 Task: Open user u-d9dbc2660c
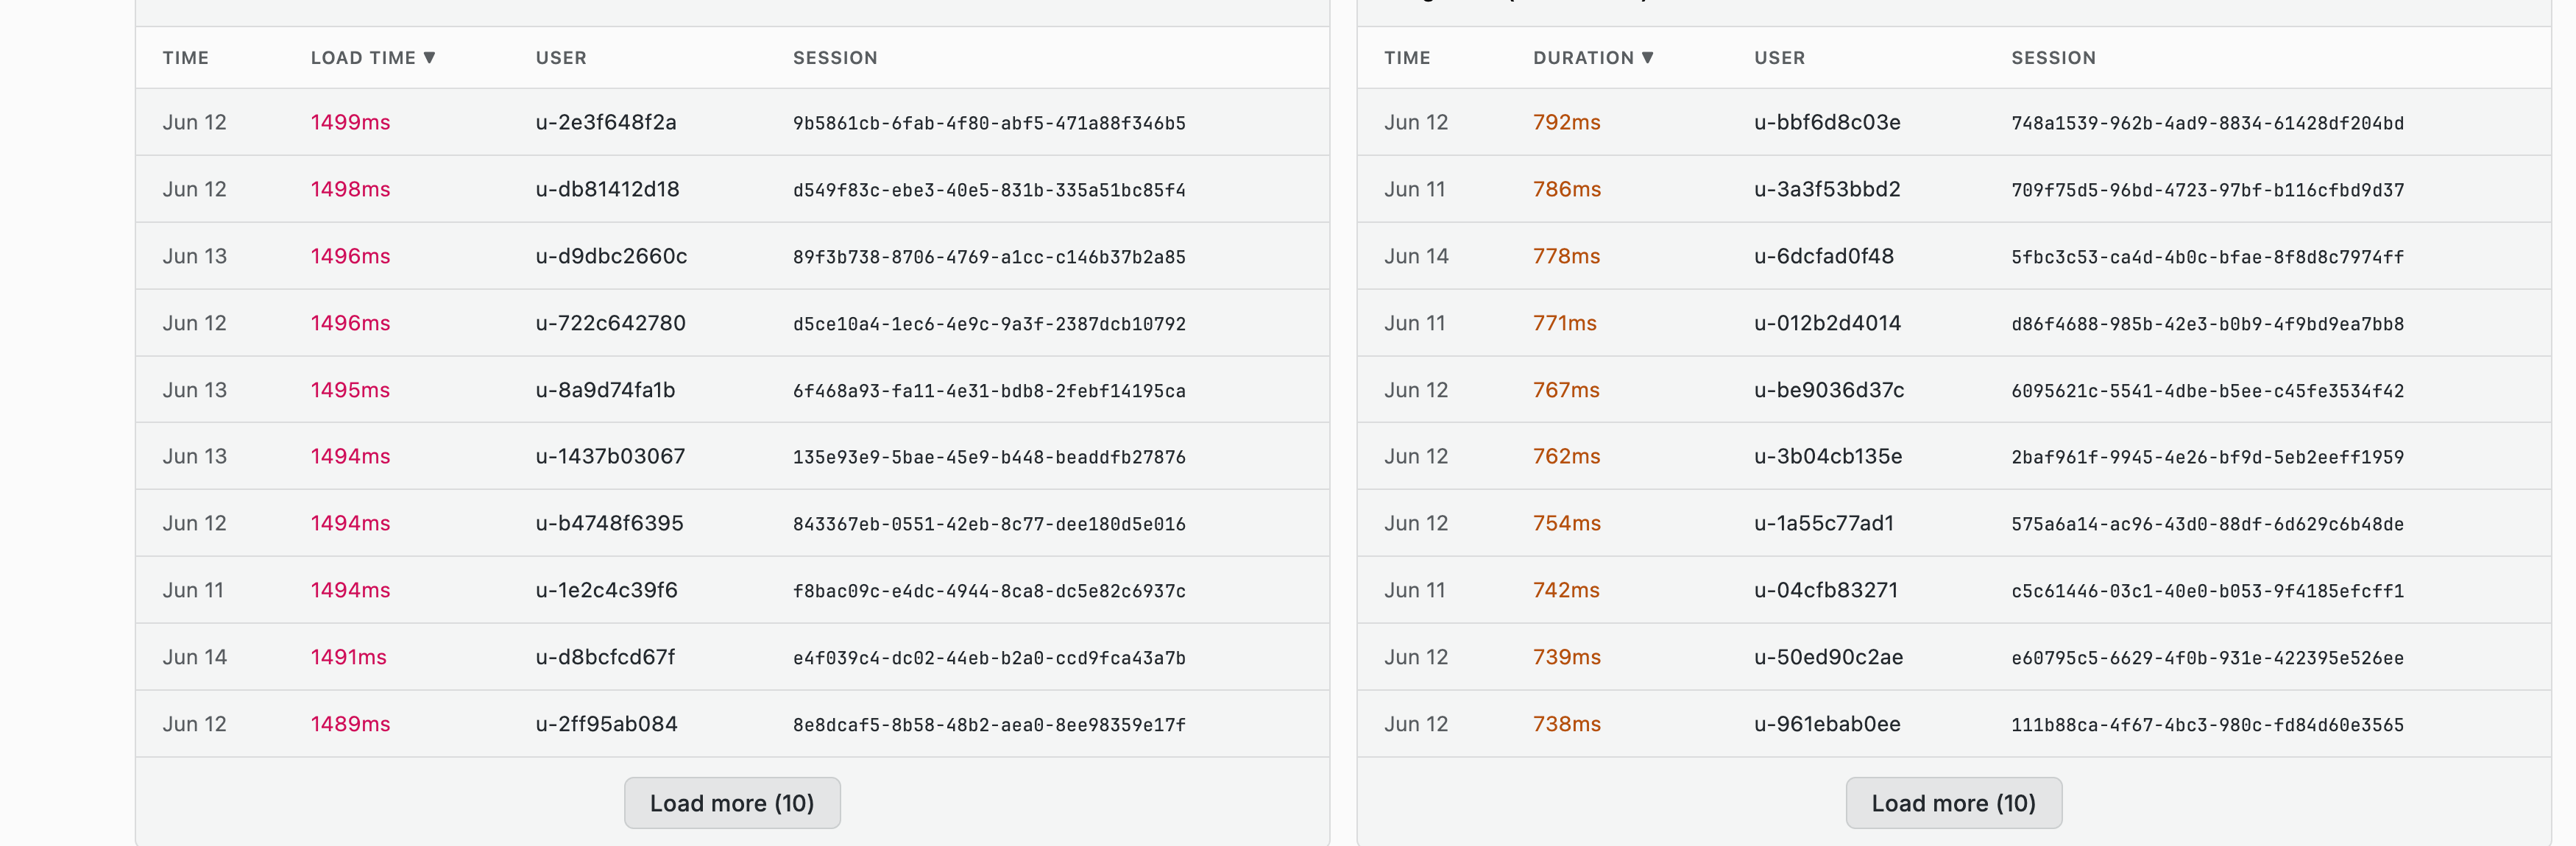[x=611, y=256]
